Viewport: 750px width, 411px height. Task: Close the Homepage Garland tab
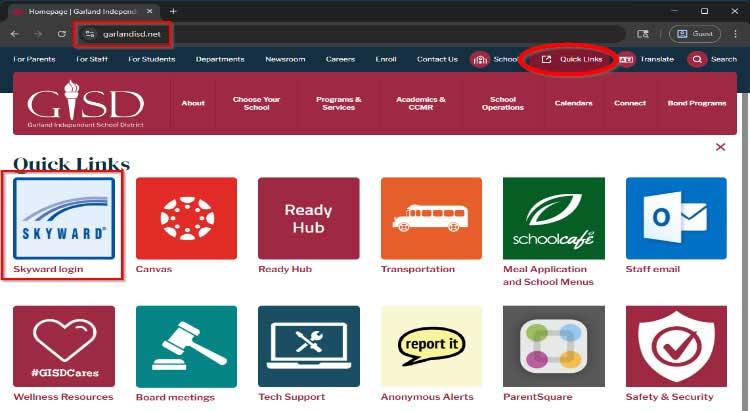coord(150,11)
